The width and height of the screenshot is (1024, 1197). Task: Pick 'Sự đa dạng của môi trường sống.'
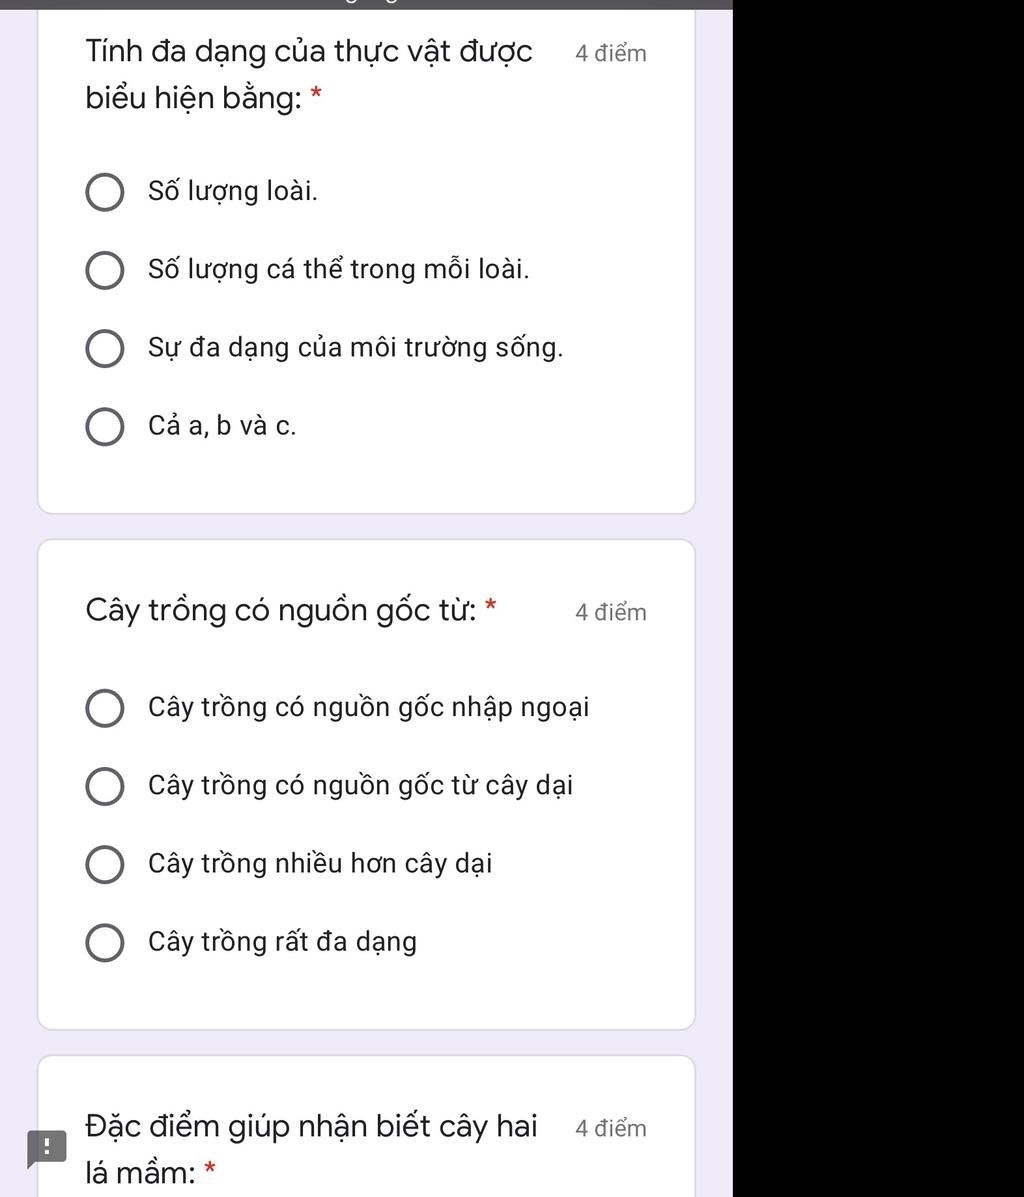pos(105,349)
